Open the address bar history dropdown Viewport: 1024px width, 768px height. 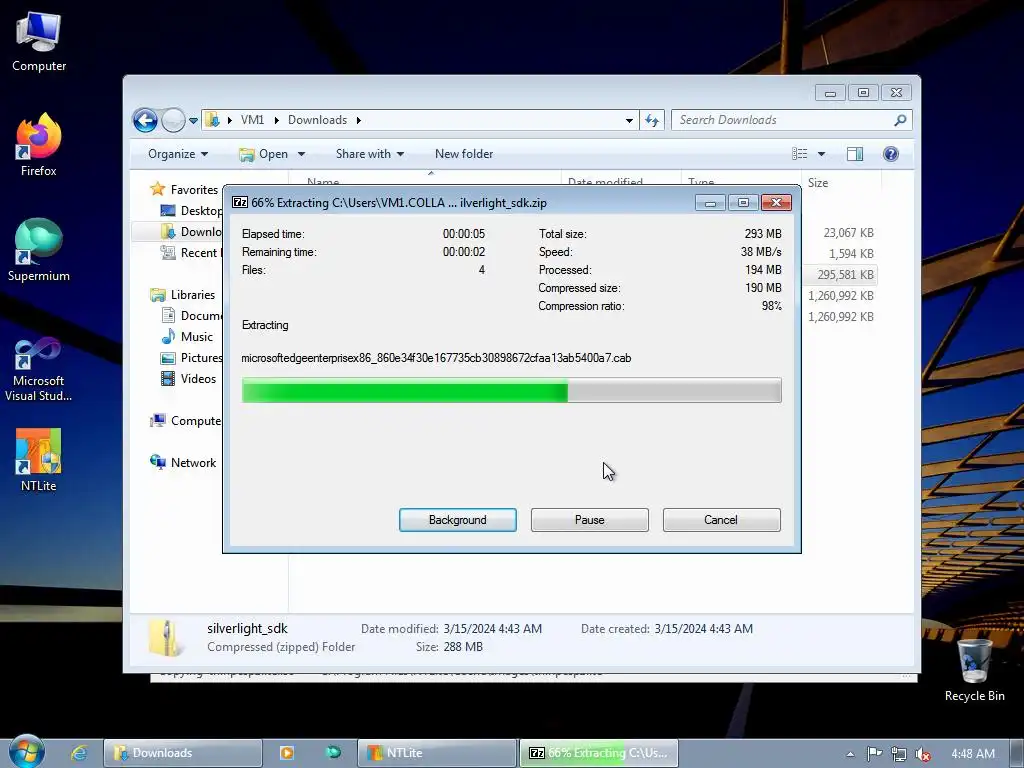(x=629, y=120)
